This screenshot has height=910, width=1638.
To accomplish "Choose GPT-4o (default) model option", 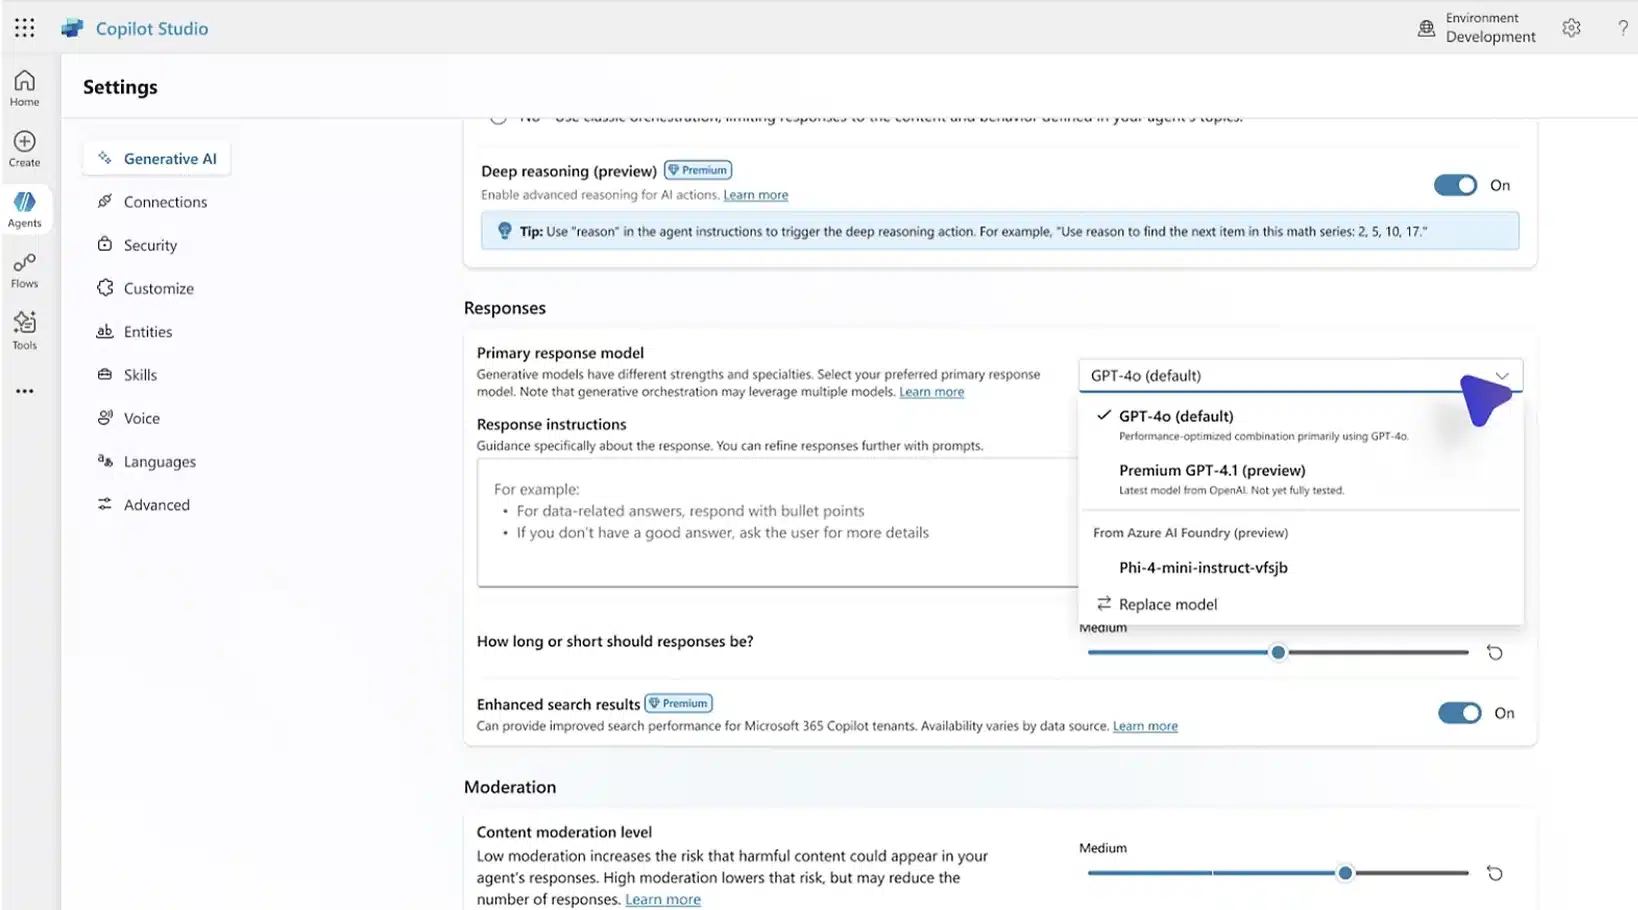I will (x=1300, y=426).
